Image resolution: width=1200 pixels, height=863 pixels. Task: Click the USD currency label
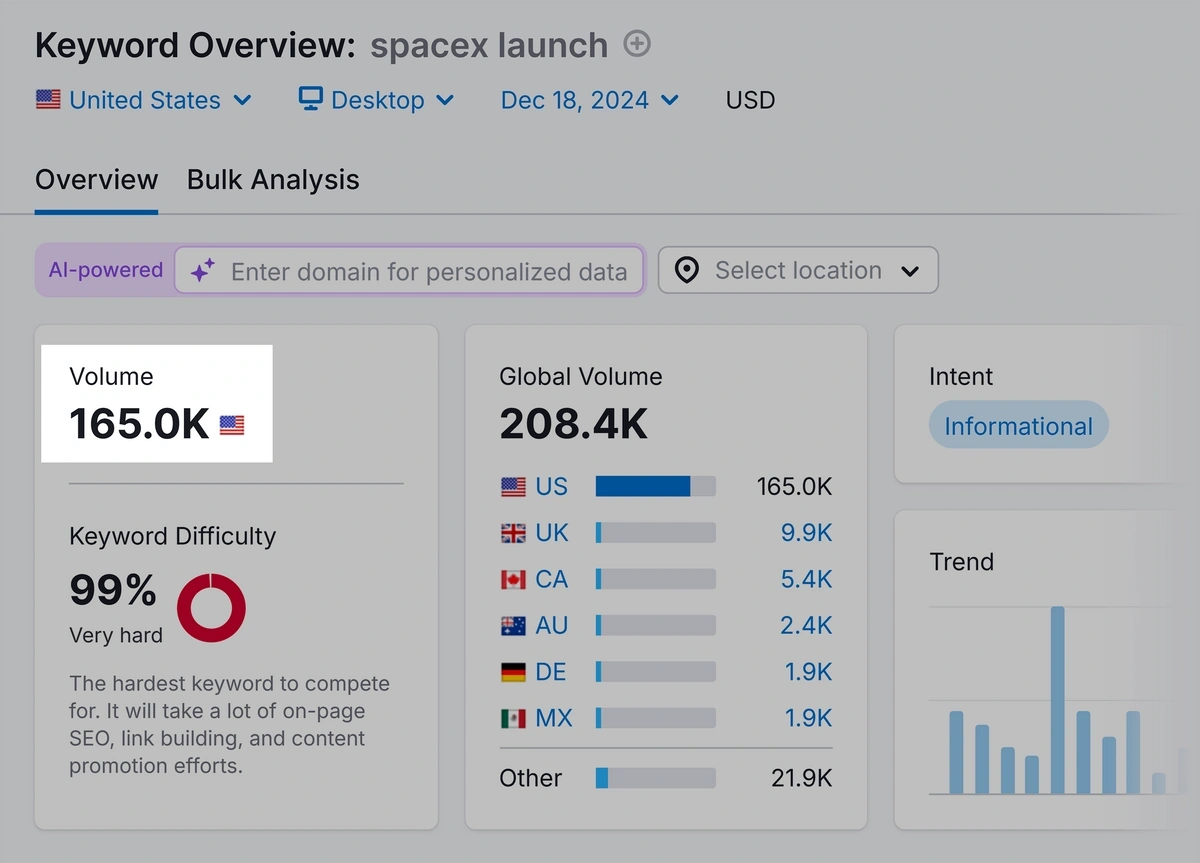click(x=750, y=100)
